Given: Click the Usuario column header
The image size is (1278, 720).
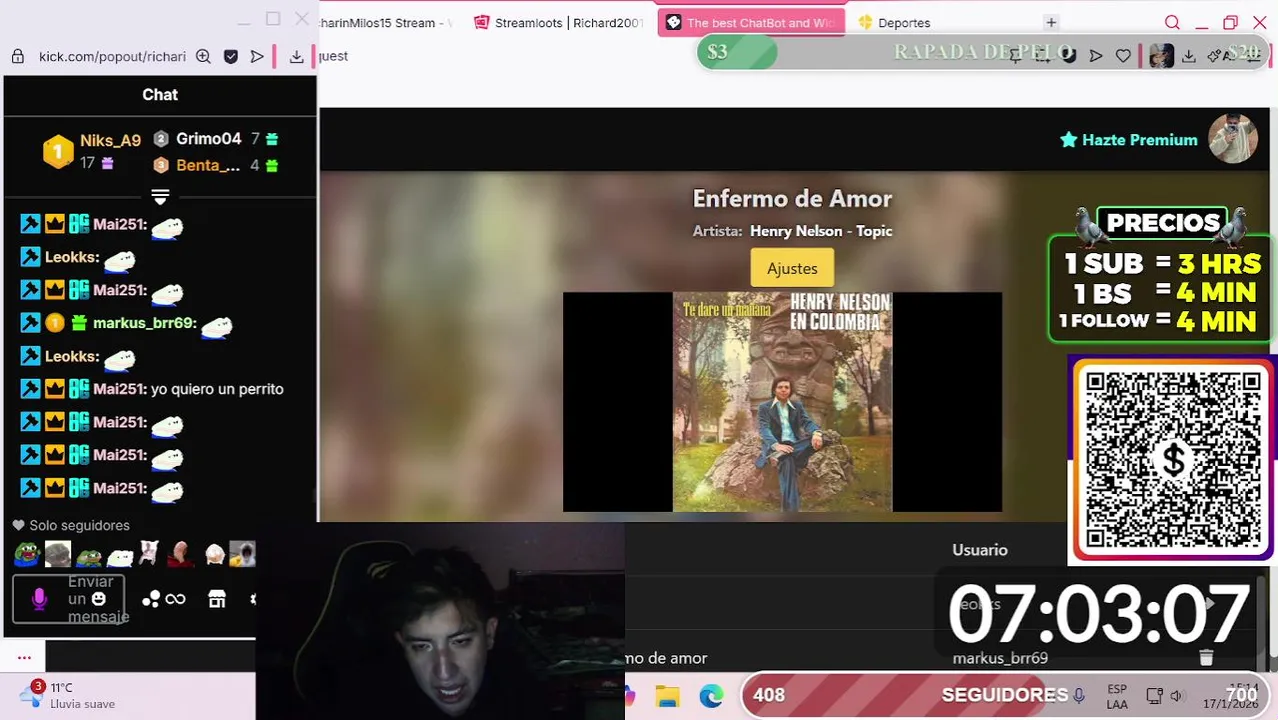Looking at the screenshot, I should (980, 550).
